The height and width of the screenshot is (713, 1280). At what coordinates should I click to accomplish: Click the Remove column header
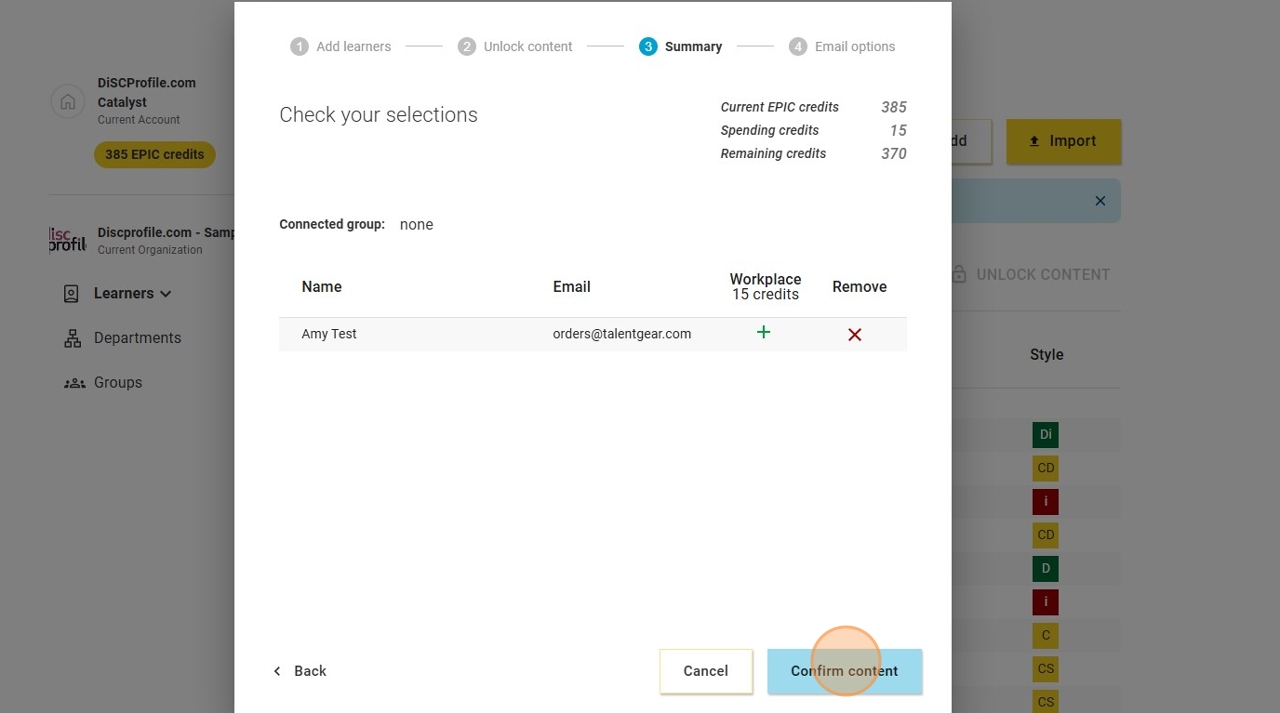click(x=860, y=287)
